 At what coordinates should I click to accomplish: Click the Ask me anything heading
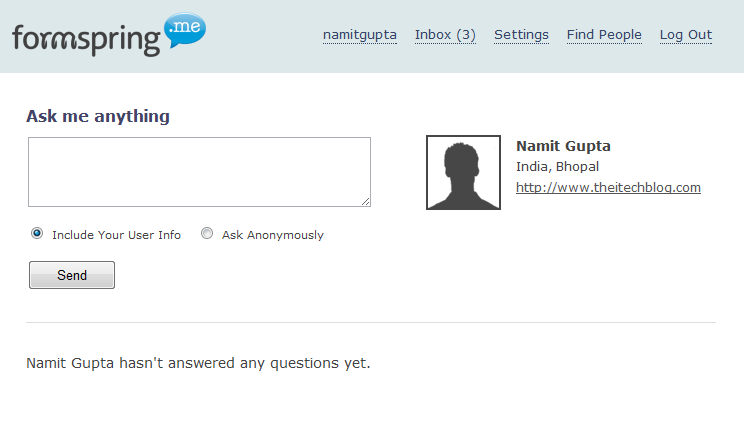pos(98,116)
